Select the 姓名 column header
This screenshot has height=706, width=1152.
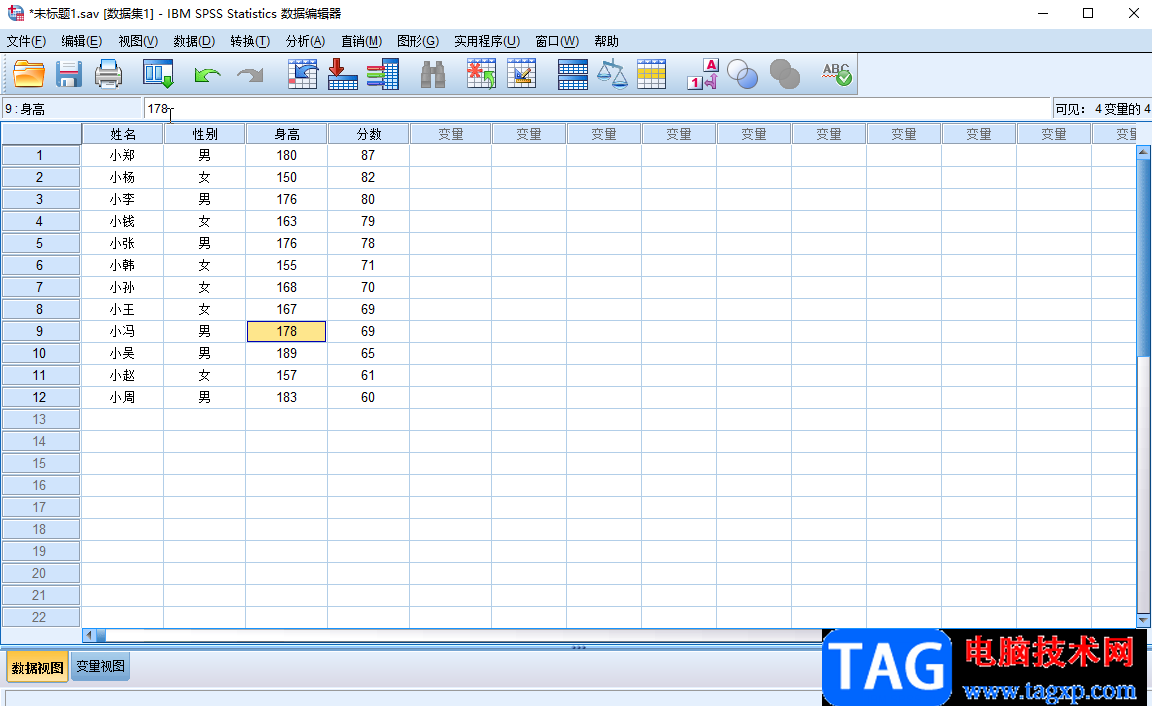(123, 134)
